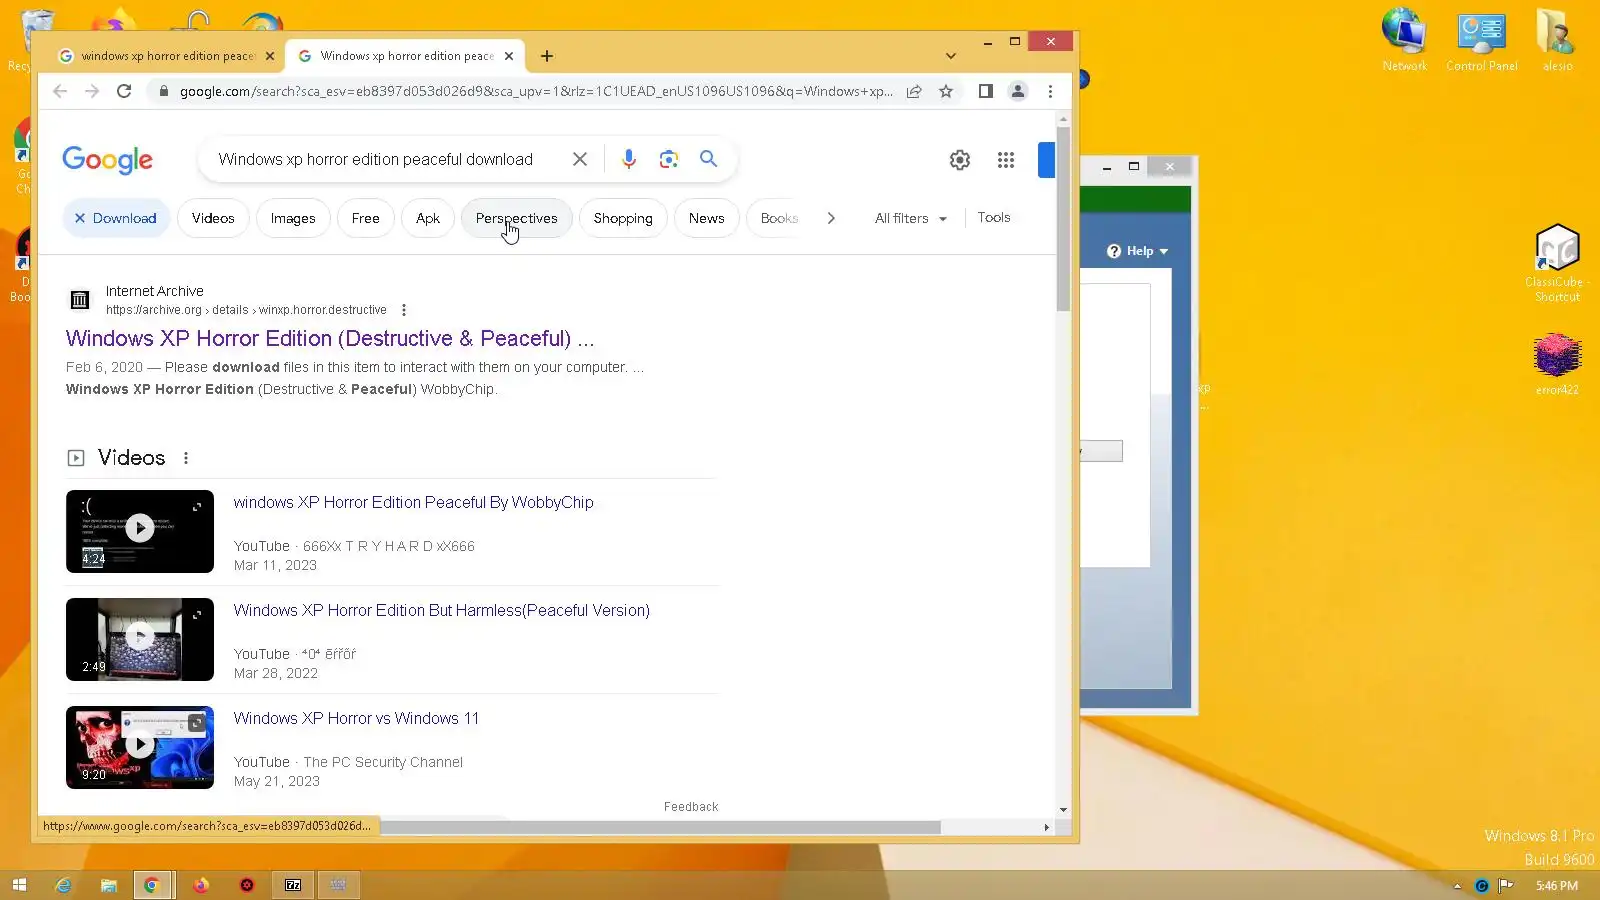This screenshot has height=900, width=1600.
Task: Open the Videos section three-dot menu
Action: click(x=186, y=458)
